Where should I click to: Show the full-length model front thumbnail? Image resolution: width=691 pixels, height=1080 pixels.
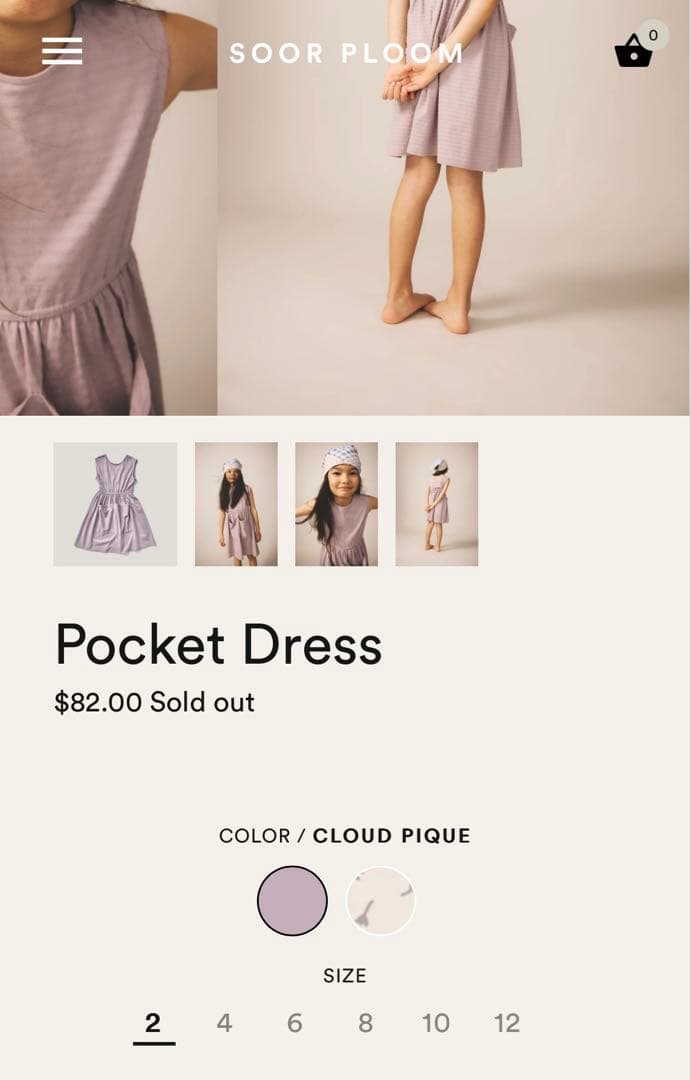coord(236,504)
